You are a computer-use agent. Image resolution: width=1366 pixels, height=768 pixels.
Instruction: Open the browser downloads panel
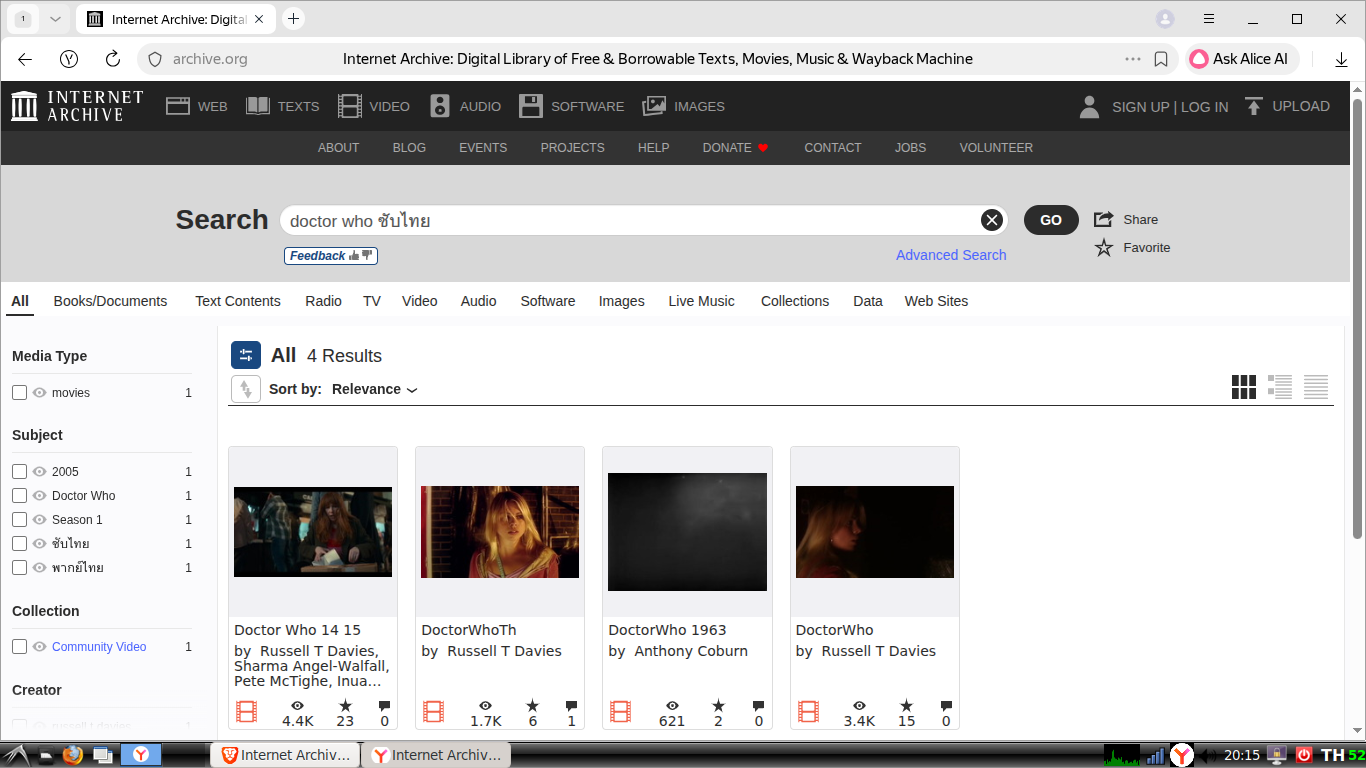coord(1342,59)
